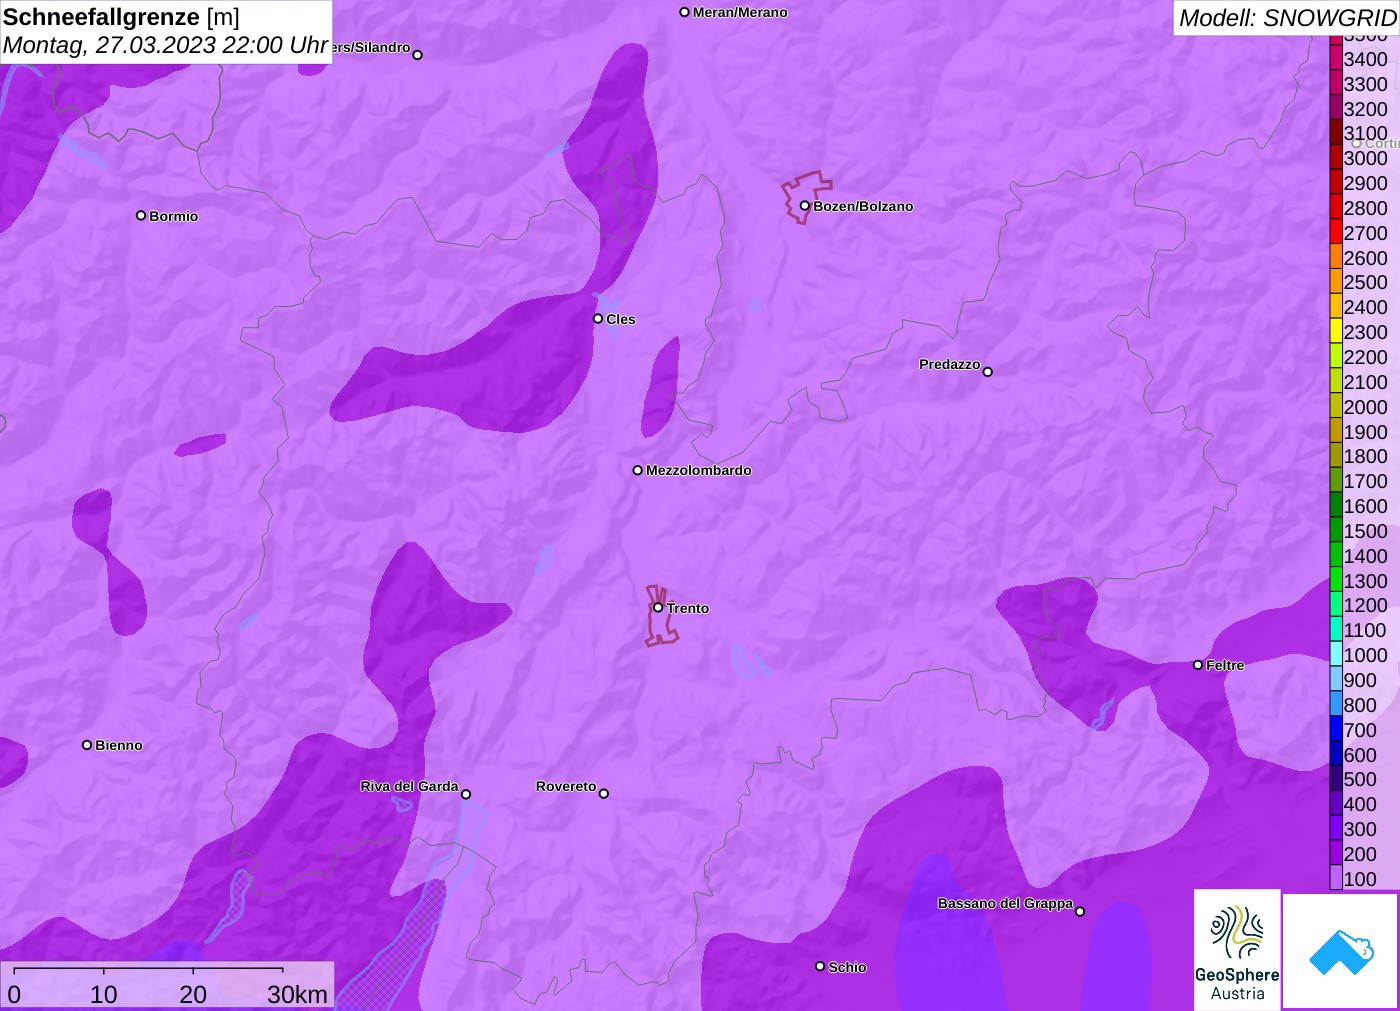Click the Riva del Garda marker dot
The height and width of the screenshot is (1011, 1400).
tap(466, 795)
